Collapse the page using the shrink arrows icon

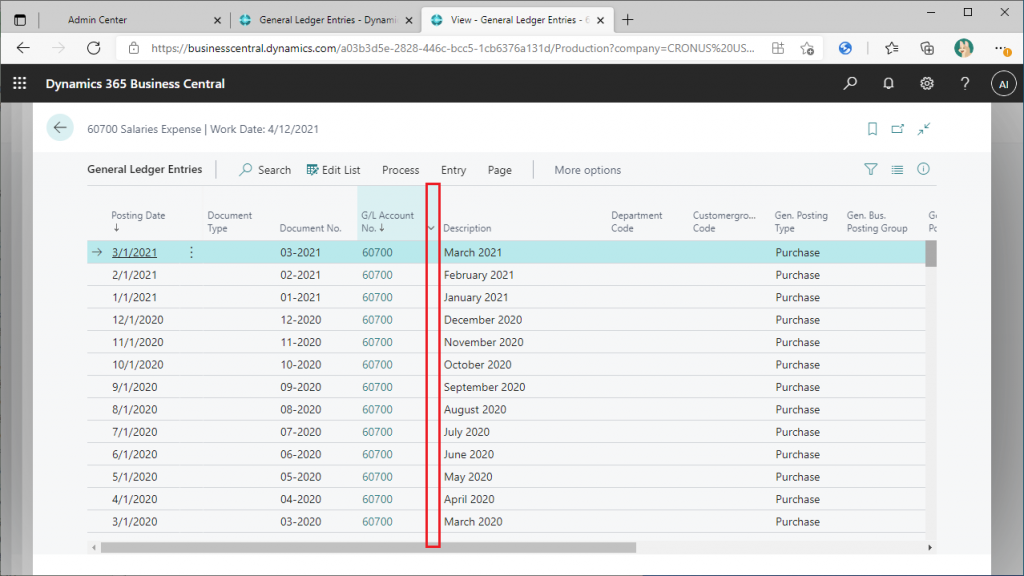pyautogui.click(x=924, y=129)
